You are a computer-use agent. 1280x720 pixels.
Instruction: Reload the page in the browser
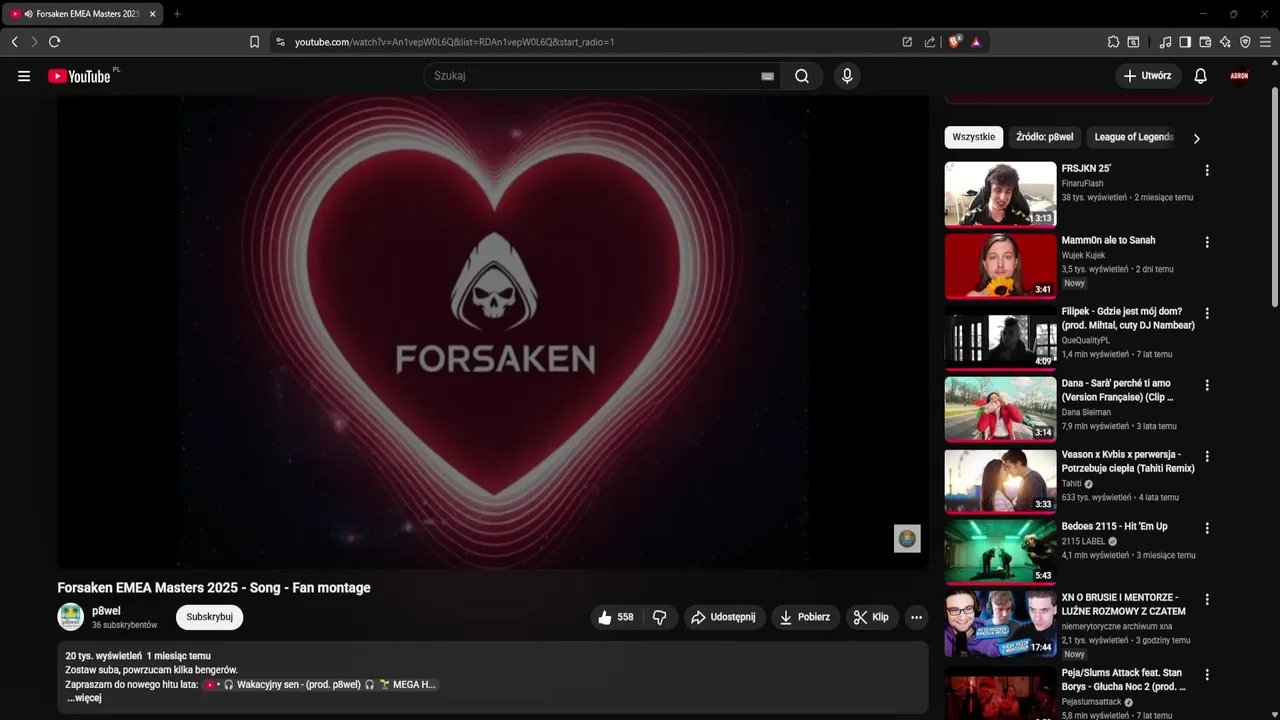[x=54, y=42]
